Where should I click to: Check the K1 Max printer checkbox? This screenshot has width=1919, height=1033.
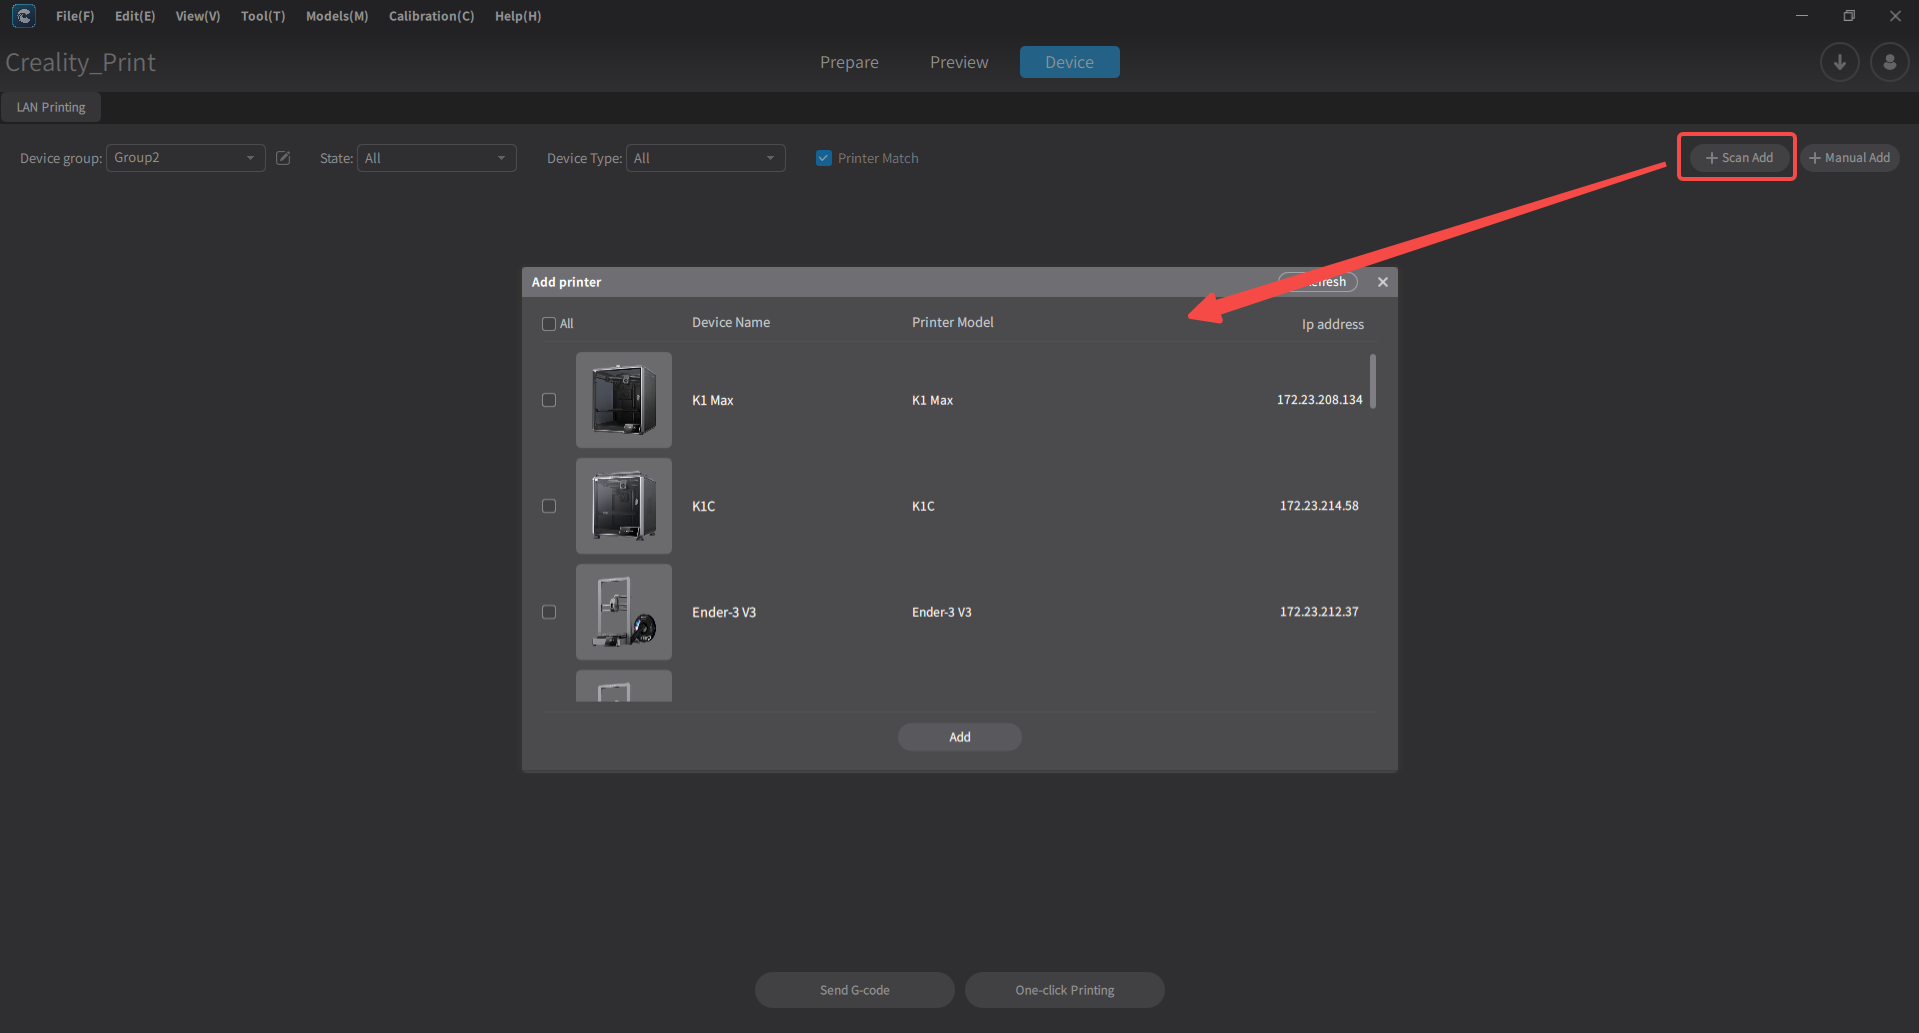tap(549, 400)
